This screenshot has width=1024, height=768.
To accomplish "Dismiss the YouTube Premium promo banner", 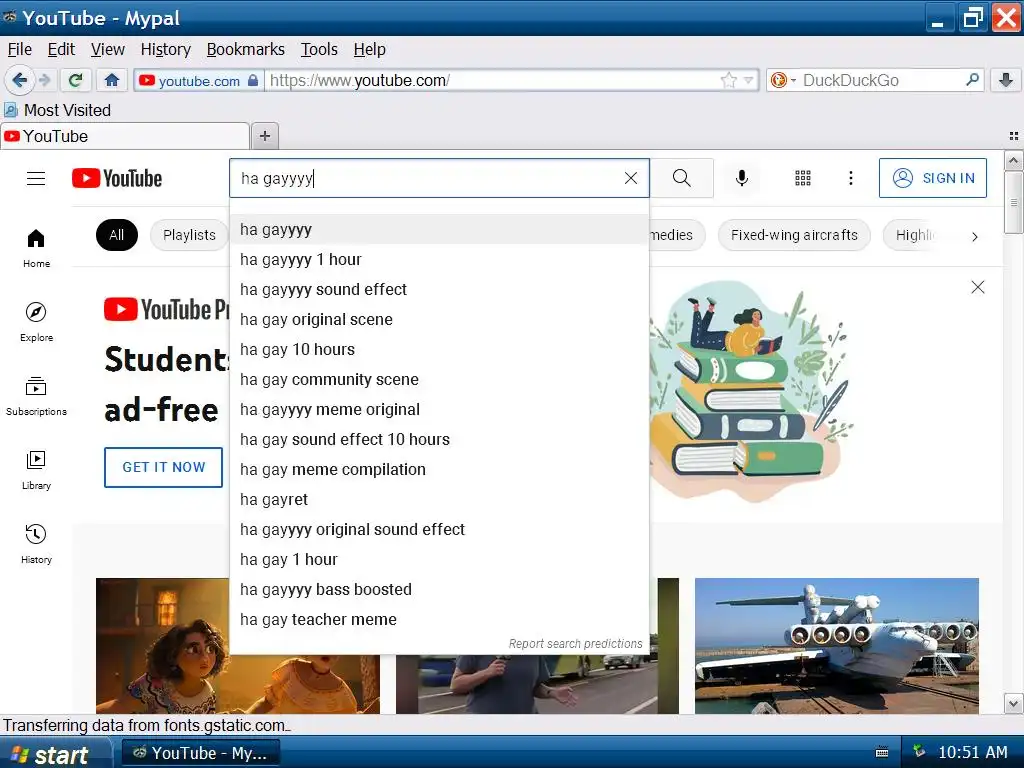I will (x=978, y=287).
